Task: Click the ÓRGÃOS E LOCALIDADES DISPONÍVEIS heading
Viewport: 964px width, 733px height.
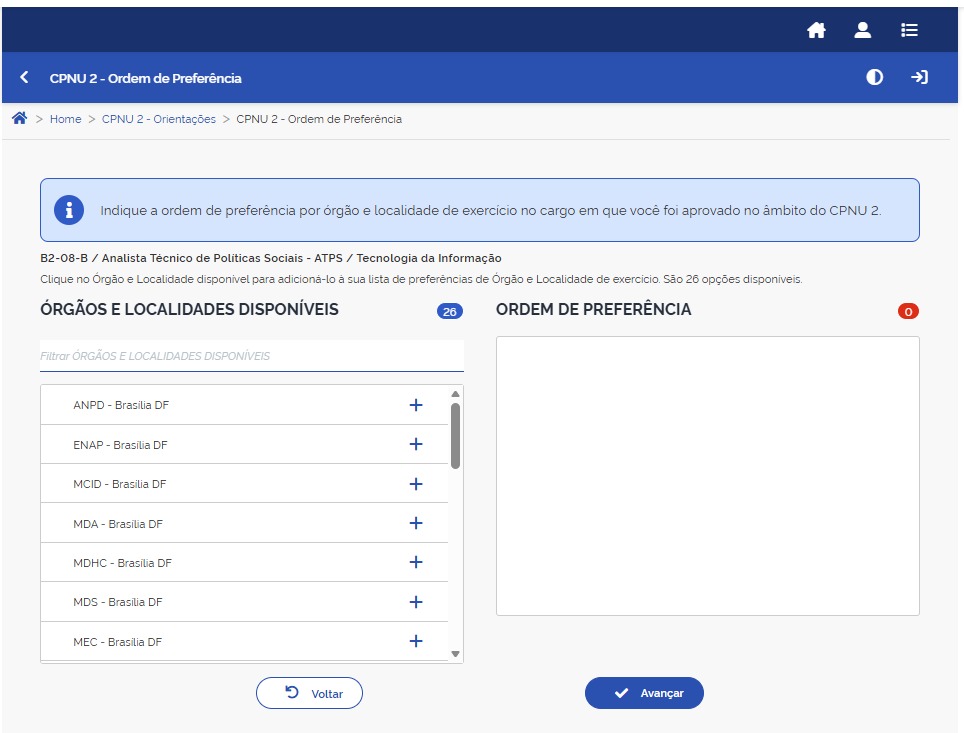Action: pos(189,309)
